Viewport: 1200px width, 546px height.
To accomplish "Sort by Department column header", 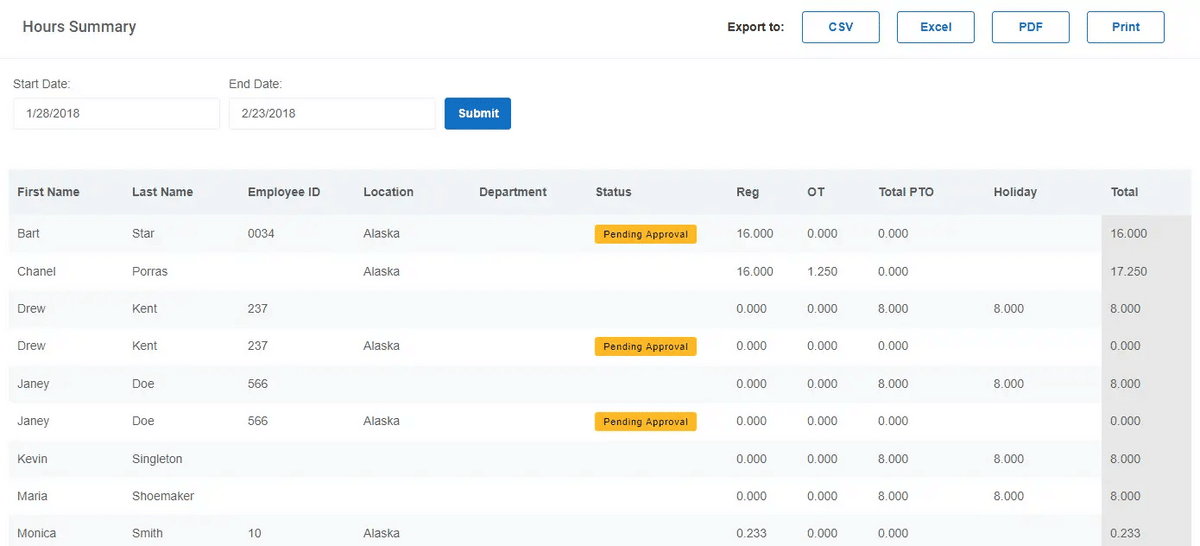I will [x=513, y=192].
